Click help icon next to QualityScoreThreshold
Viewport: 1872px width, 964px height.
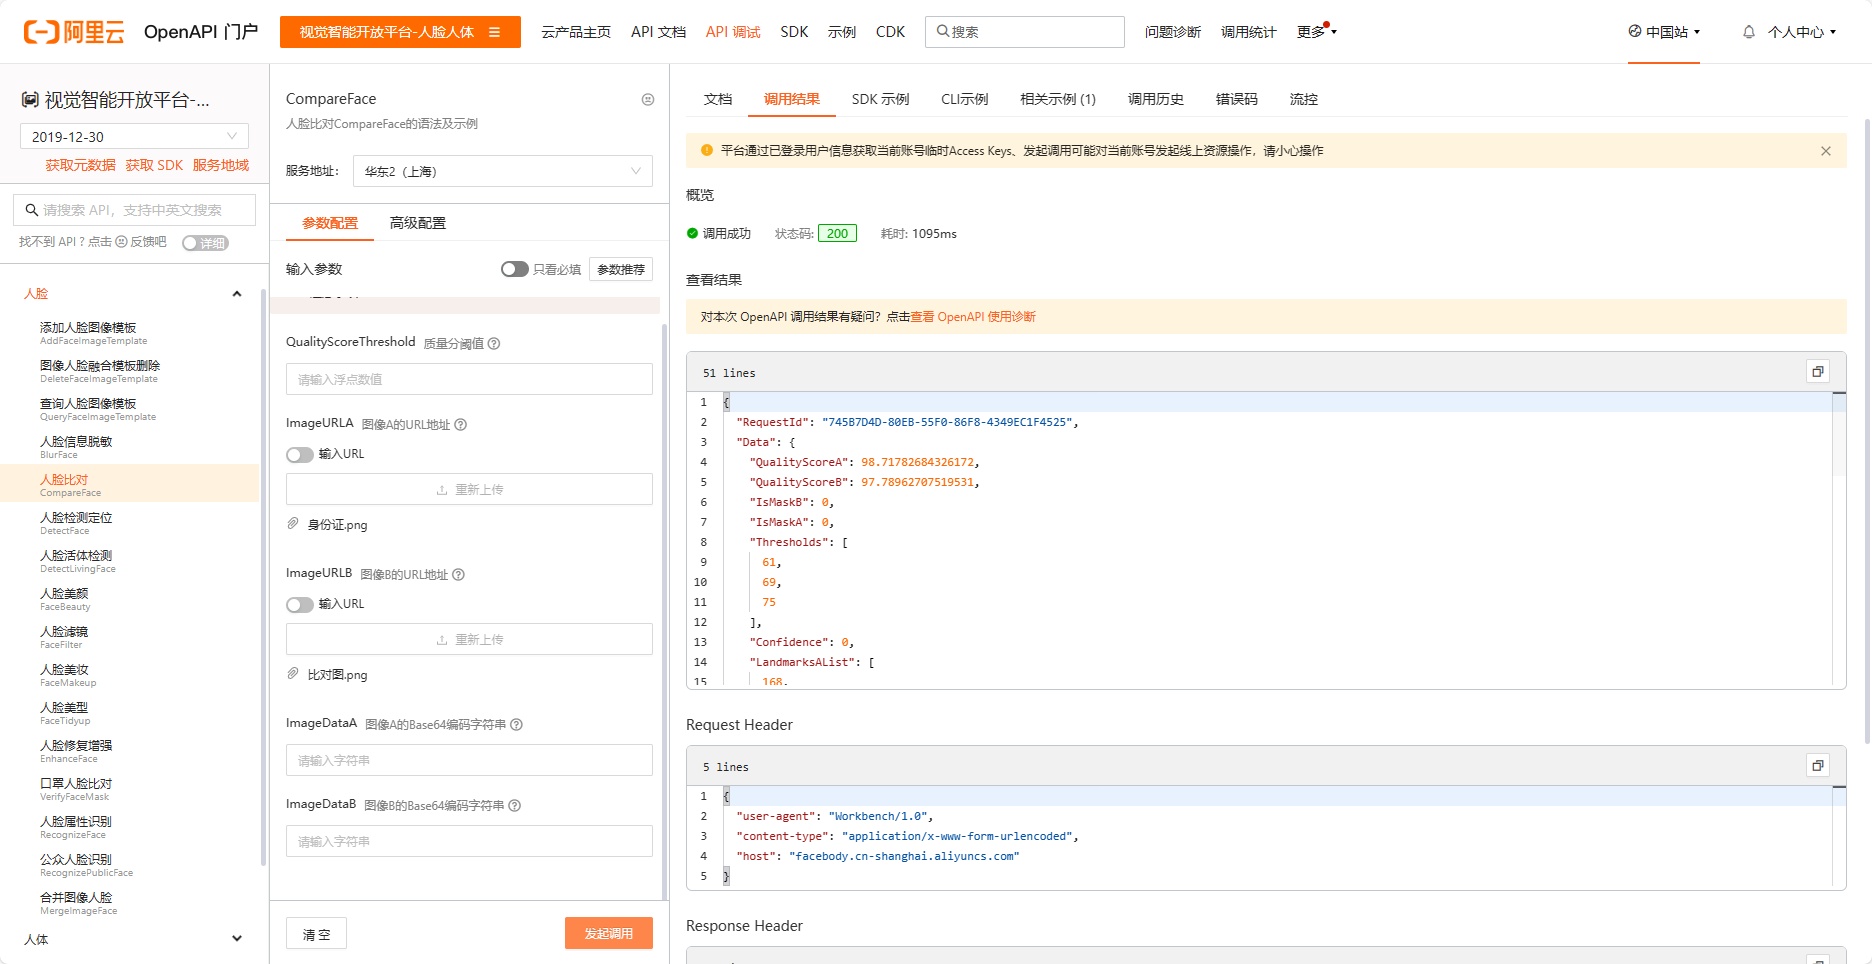coord(494,343)
